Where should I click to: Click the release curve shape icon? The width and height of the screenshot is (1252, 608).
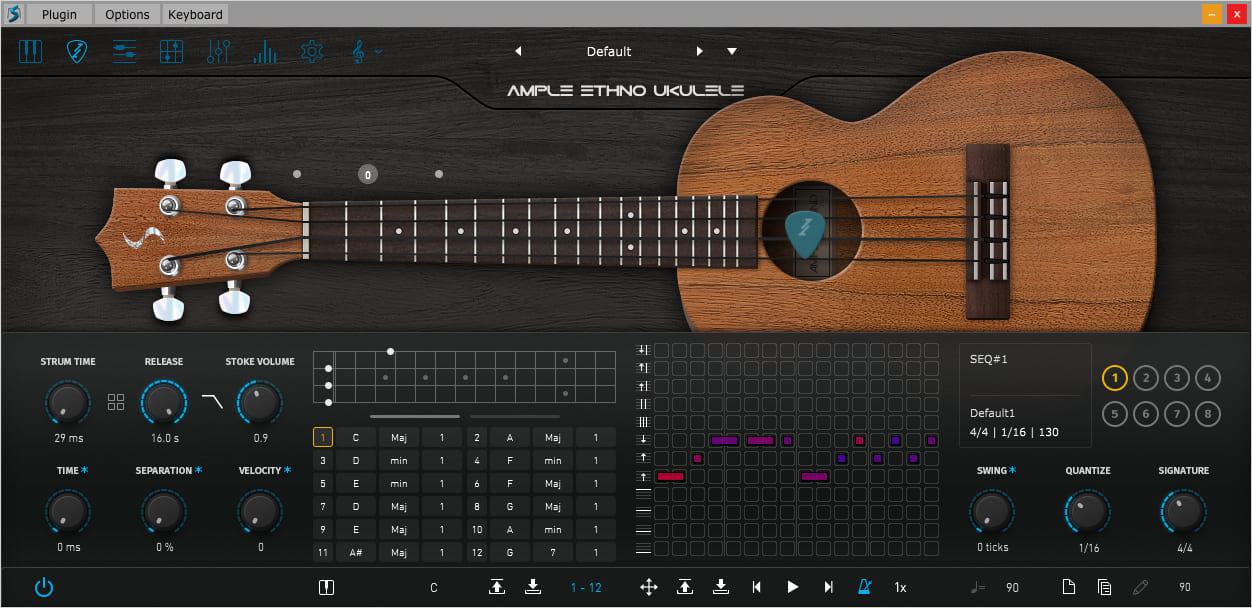click(x=212, y=401)
